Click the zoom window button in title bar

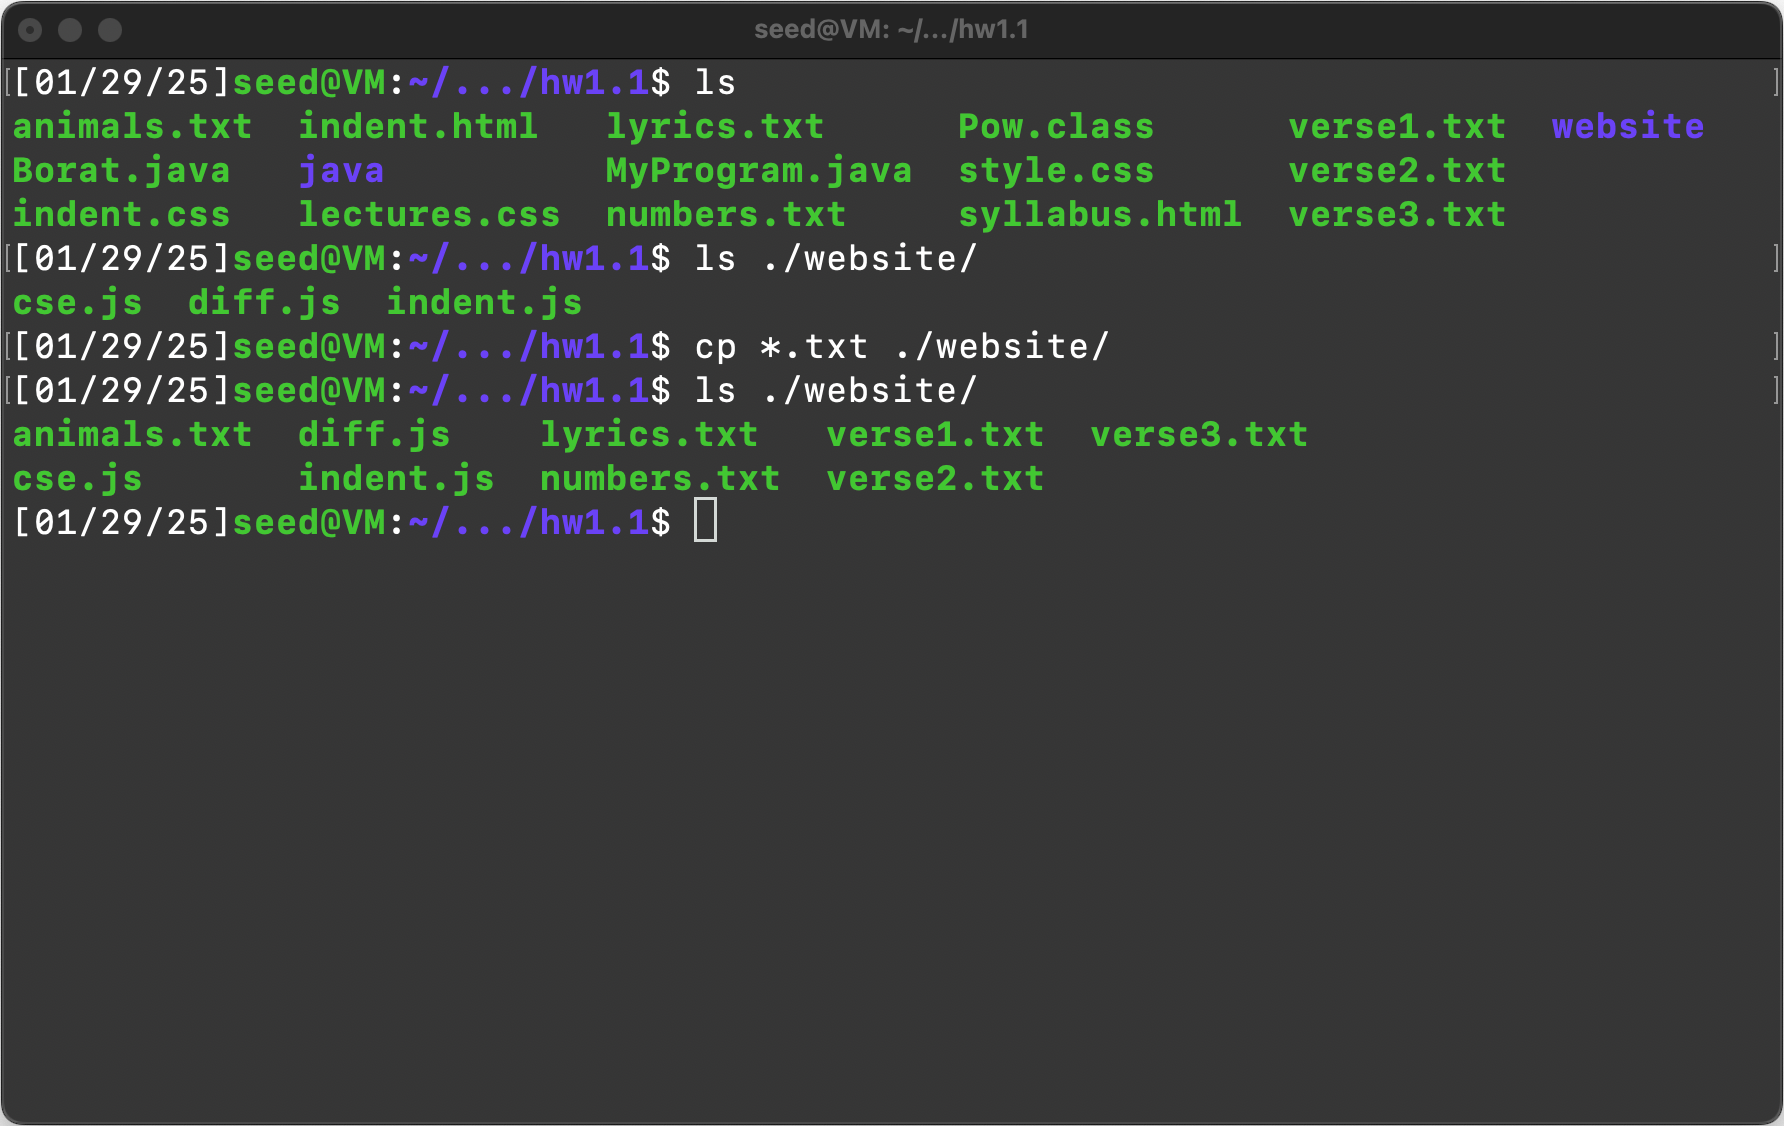coord(110,30)
